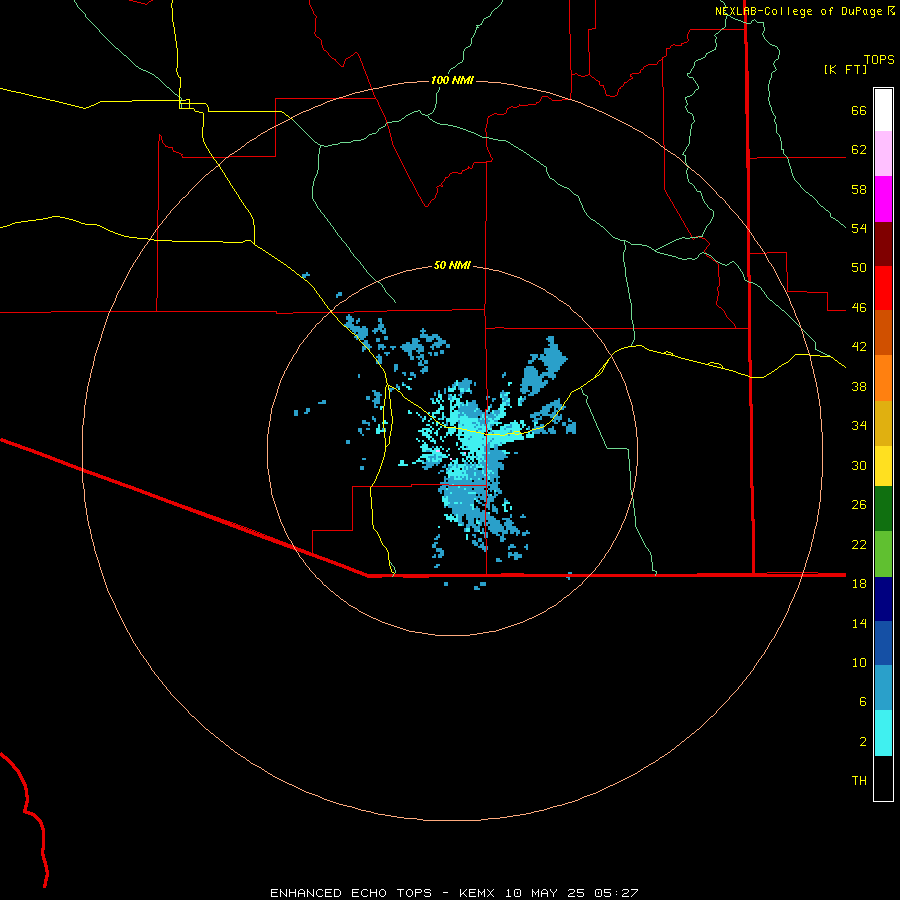The width and height of the screenshot is (900, 900).
Task: Select the "22" legend value
Action: (x=859, y=544)
